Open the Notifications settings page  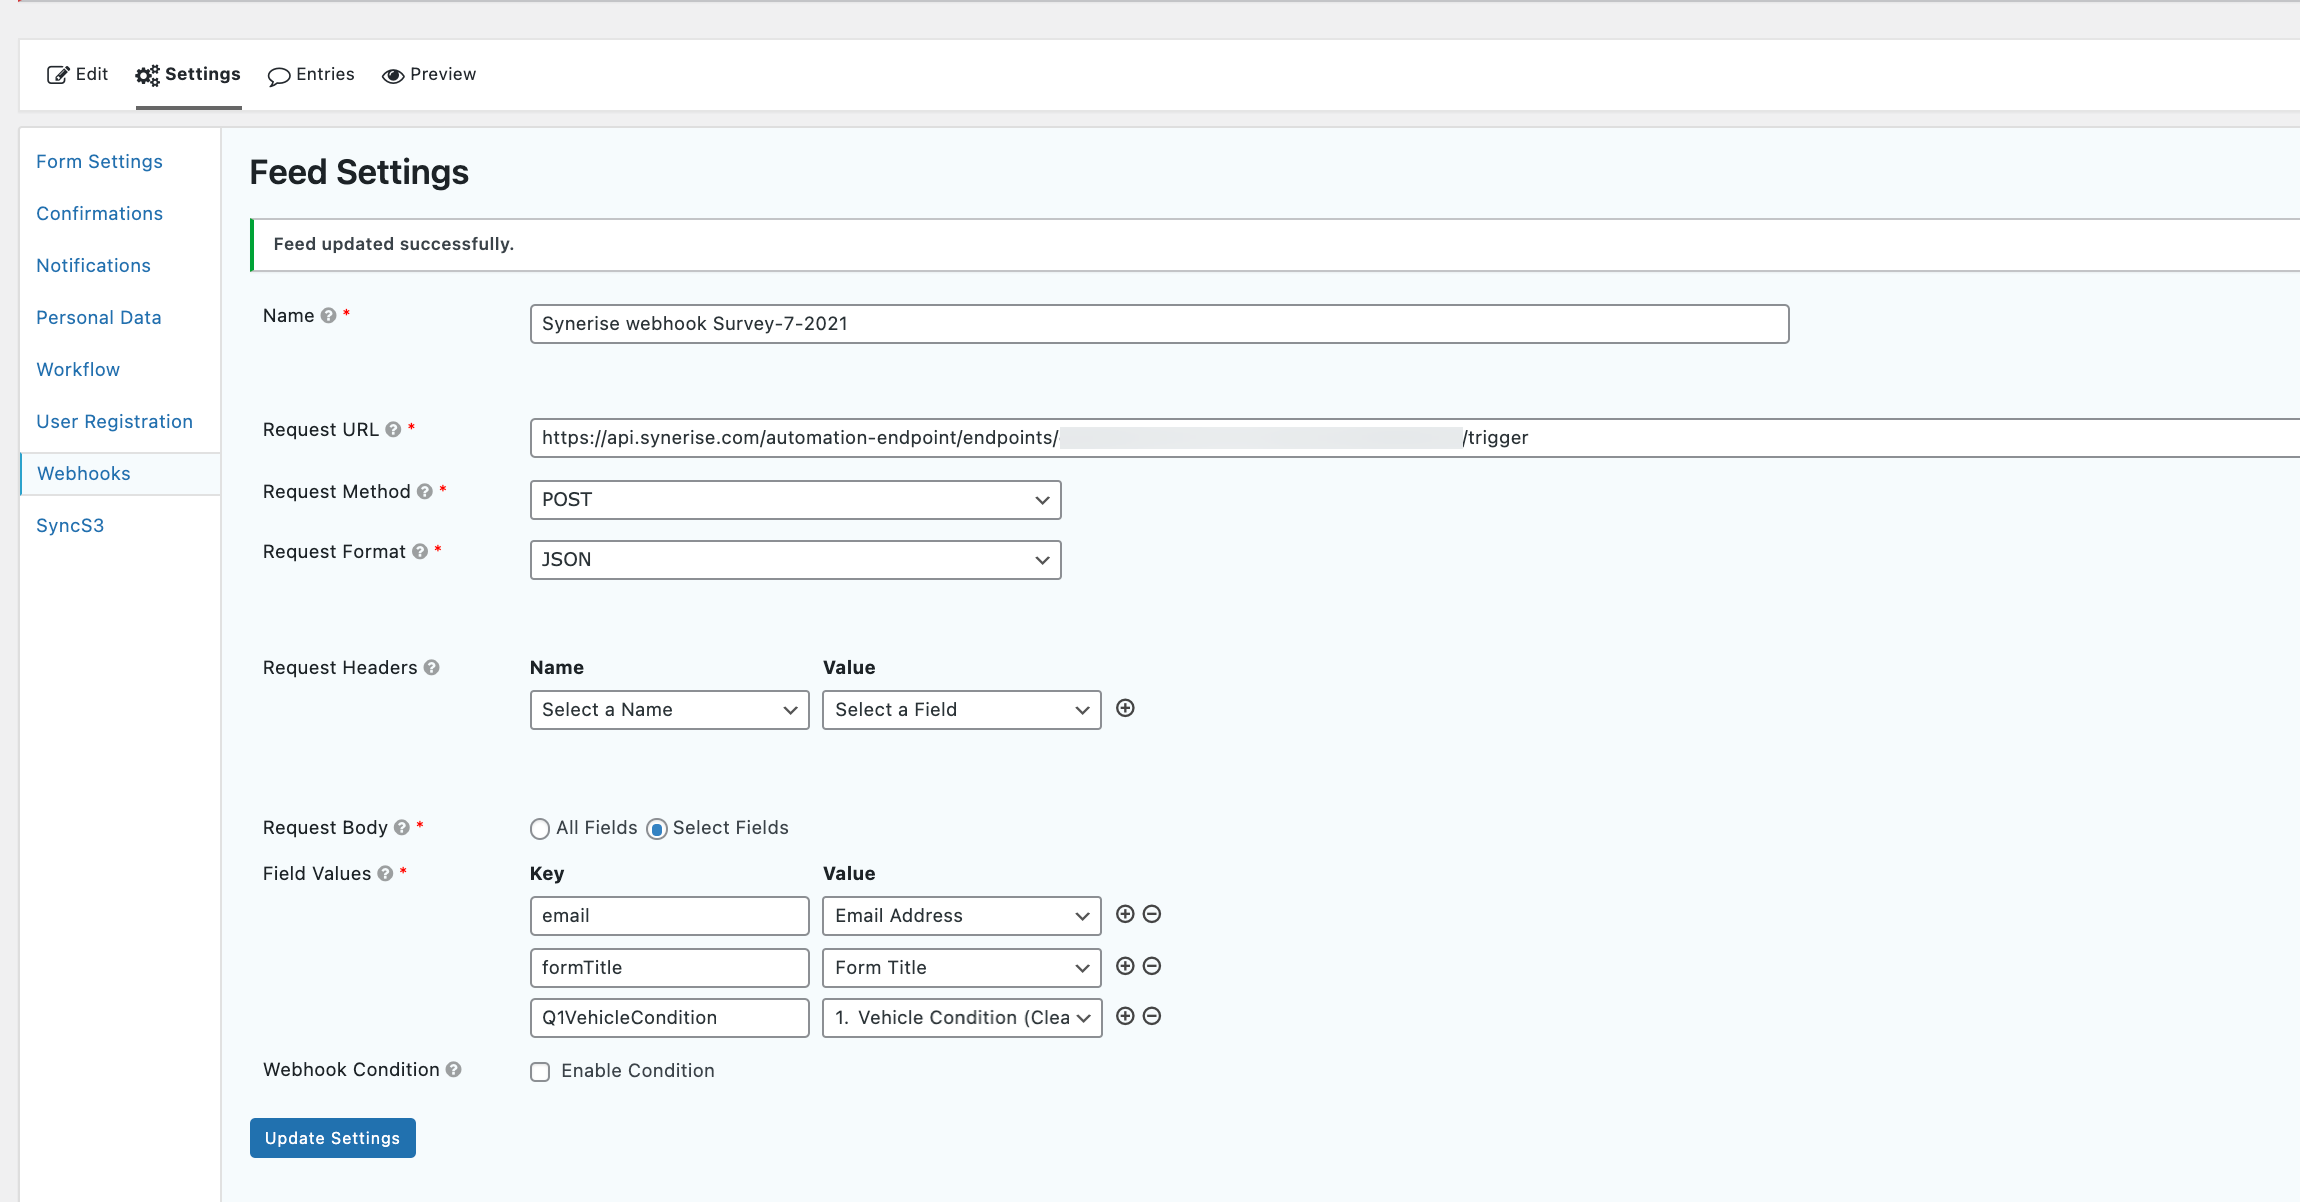tap(93, 265)
